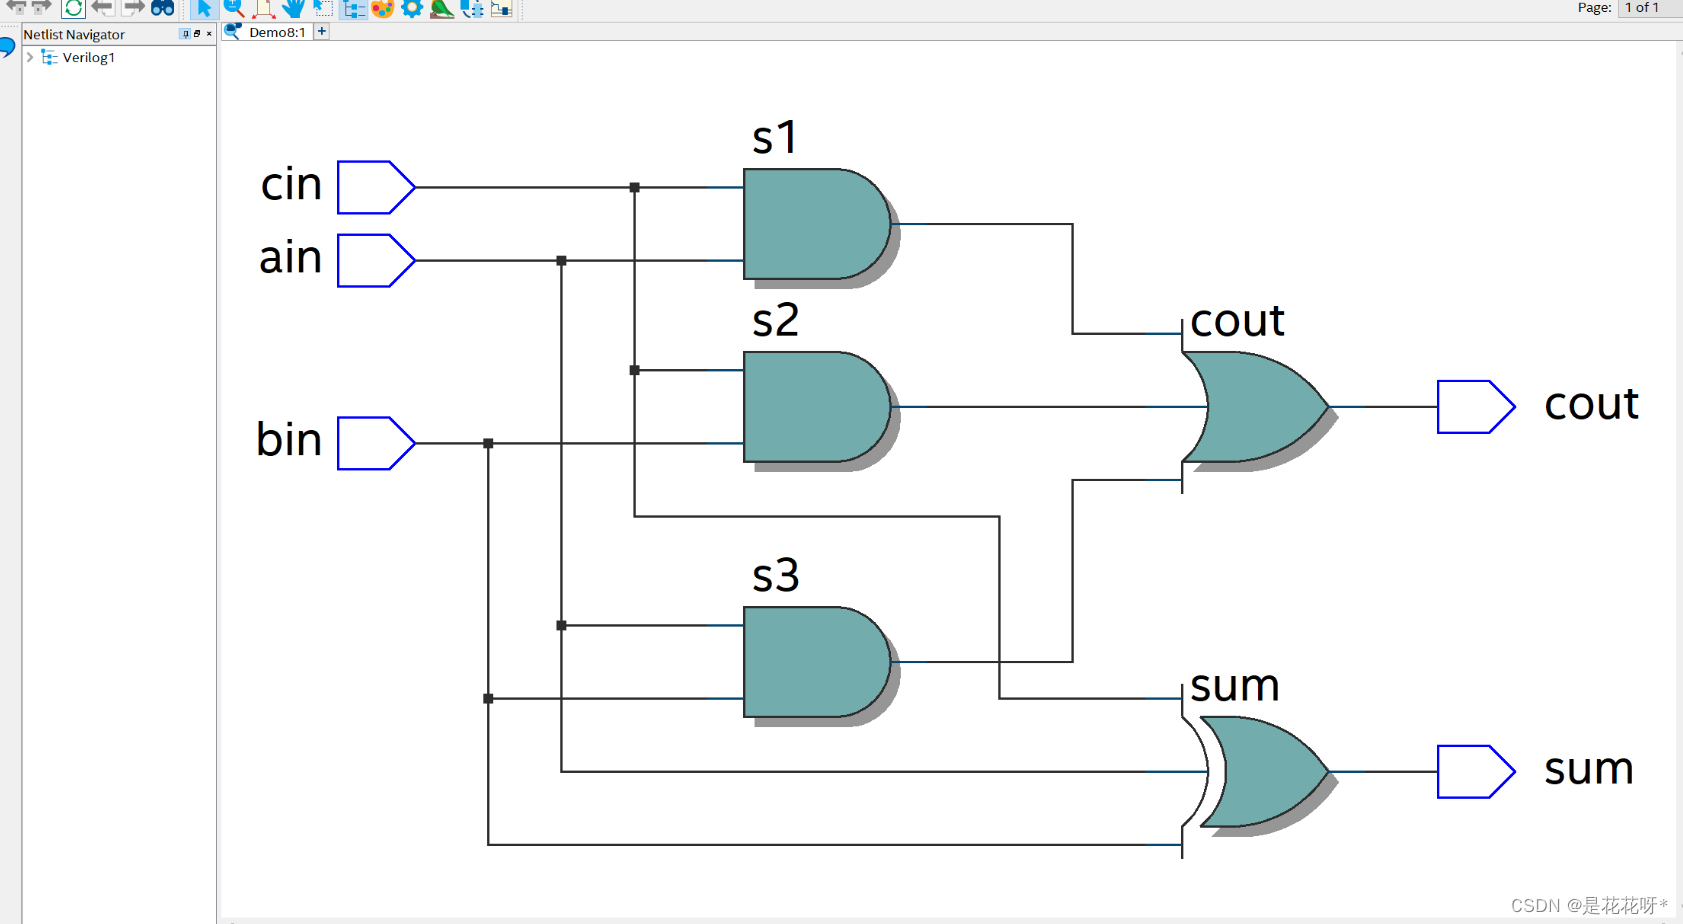
Task: Open viewer options via the gear icon
Action: (x=412, y=8)
